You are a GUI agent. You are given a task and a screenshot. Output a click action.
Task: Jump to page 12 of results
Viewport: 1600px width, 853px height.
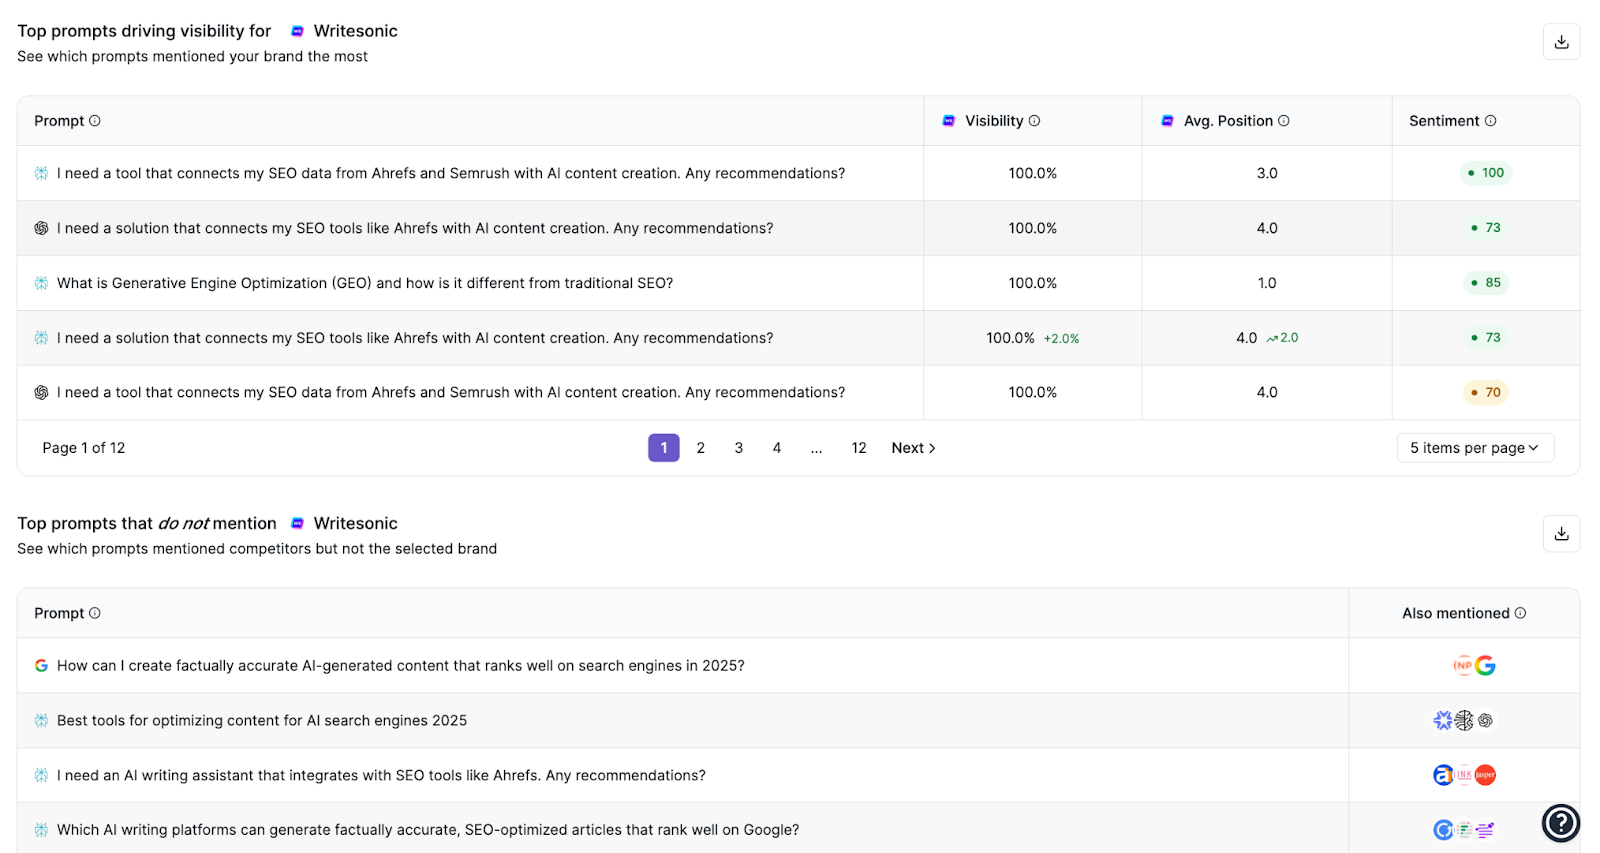click(x=859, y=448)
